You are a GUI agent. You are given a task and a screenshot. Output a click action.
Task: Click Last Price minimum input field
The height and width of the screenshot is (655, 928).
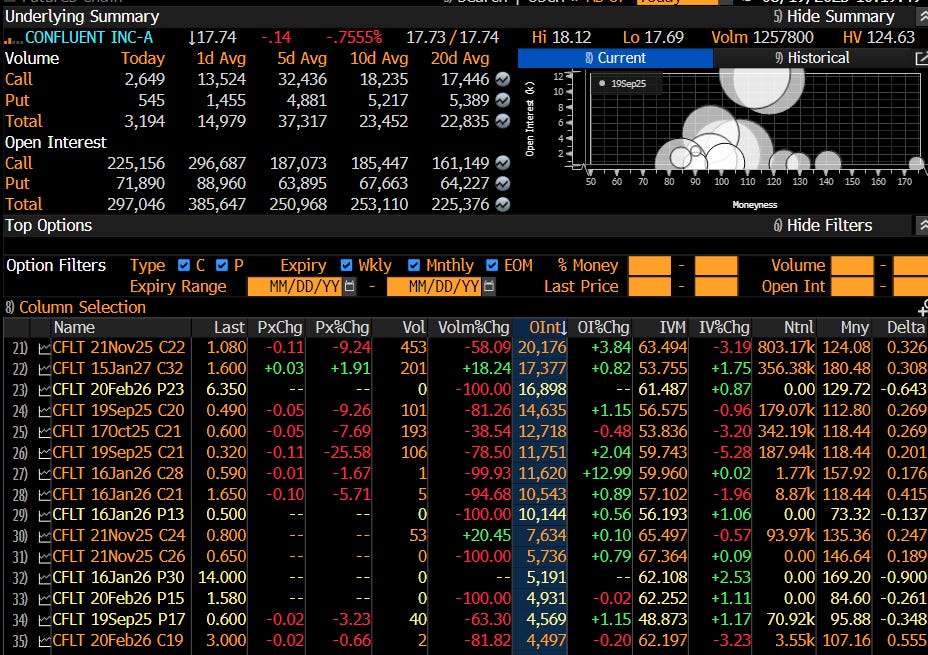[x=649, y=286]
